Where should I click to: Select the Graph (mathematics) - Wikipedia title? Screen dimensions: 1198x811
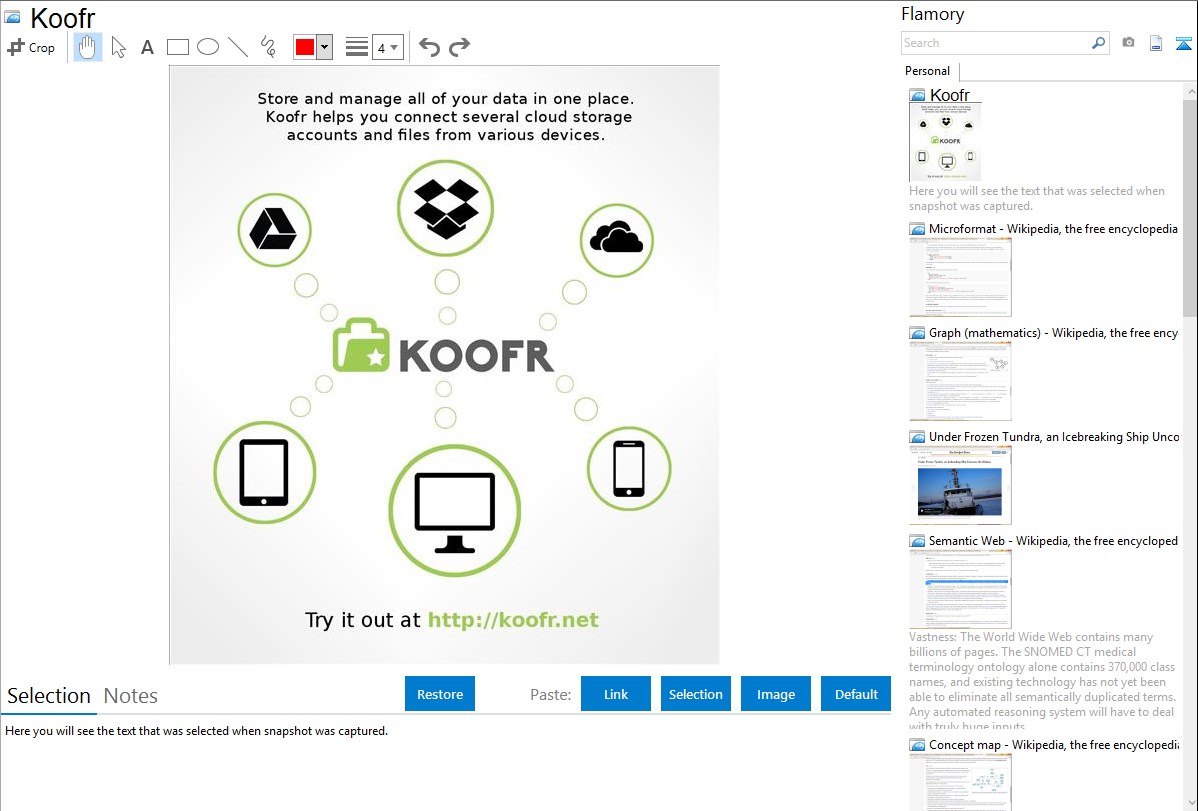click(1053, 333)
